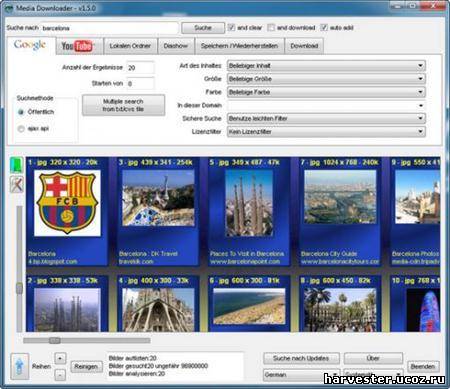This screenshot has height=389, width=450.
Task: Expand the Größe dropdown
Action: tap(326, 79)
